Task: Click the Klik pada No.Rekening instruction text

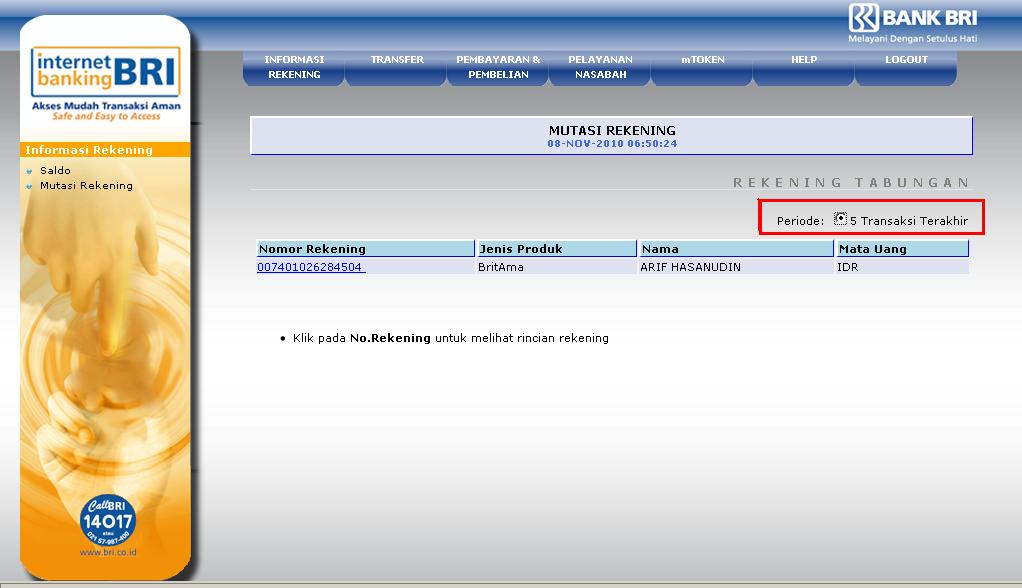Action: (x=450, y=338)
